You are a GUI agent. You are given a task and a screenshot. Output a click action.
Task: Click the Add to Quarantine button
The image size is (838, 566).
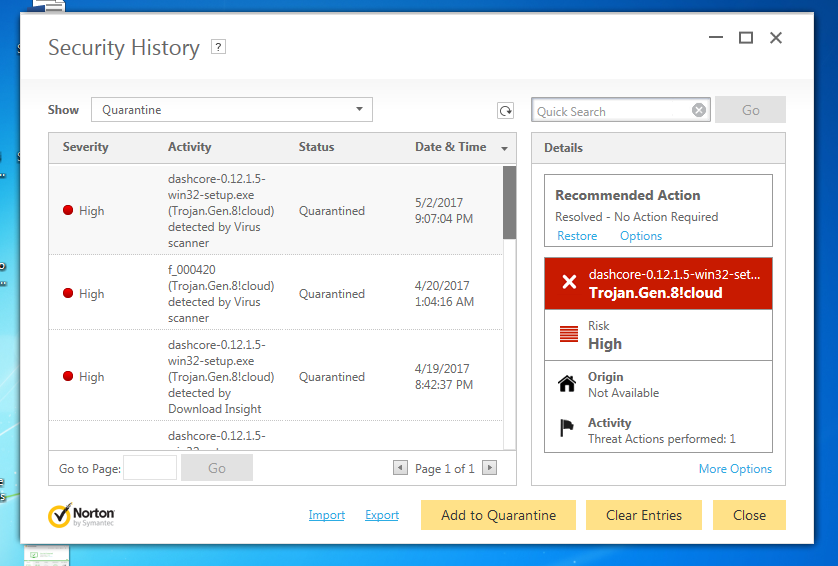click(x=498, y=515)
